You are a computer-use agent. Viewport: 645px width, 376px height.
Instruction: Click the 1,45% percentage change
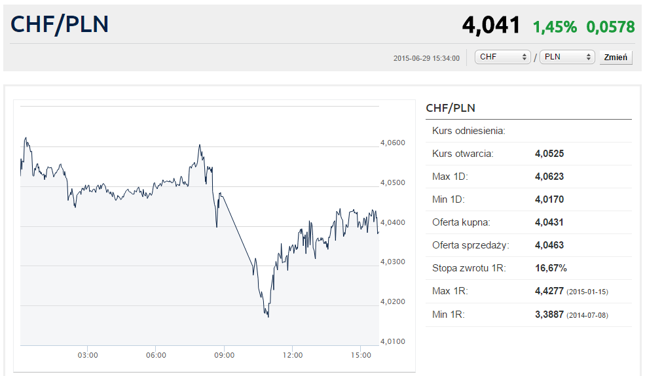[555, 27]
